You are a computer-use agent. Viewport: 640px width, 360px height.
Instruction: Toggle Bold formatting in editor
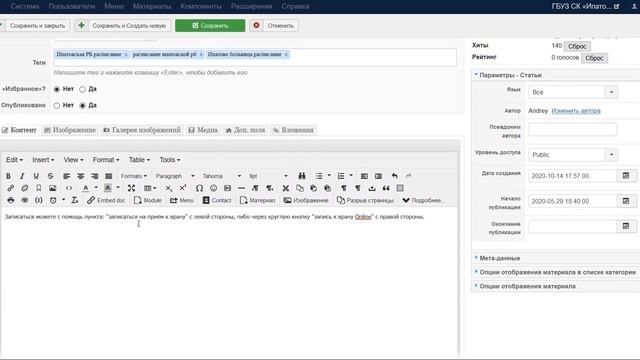8,176
